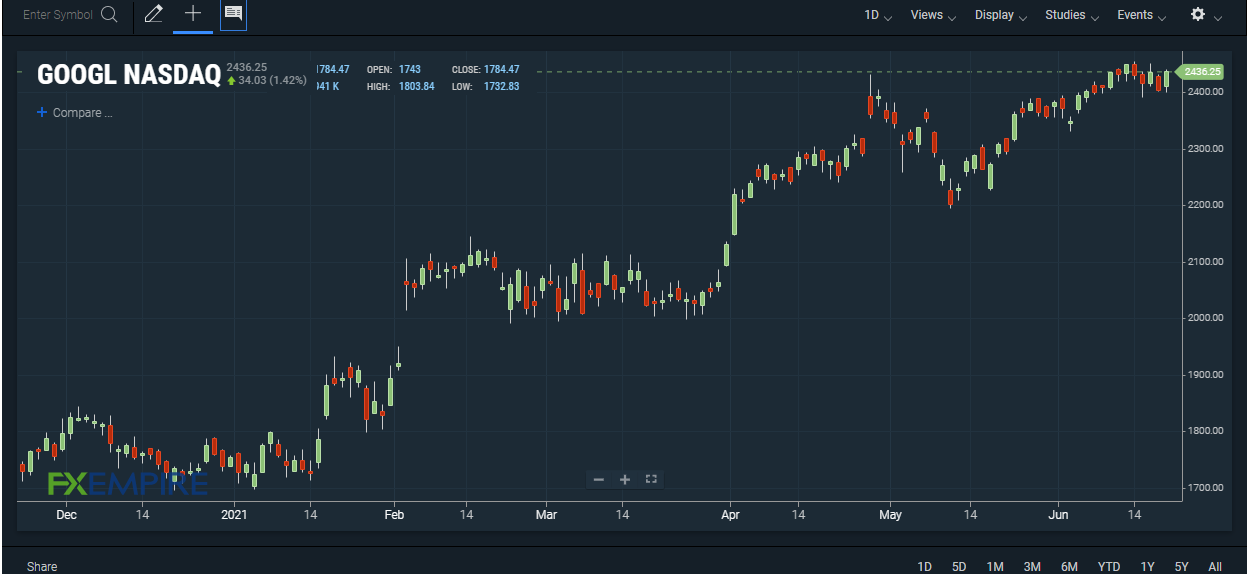The width and height of the screenshot is (1257, 574).
Task: Show the All time range
Action: click(x=1215, y=567)
